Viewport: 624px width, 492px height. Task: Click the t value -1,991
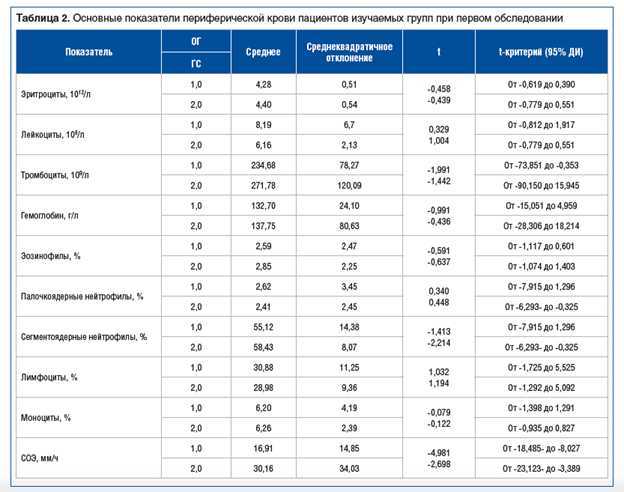pyautogui.click(x=439, y=170)
